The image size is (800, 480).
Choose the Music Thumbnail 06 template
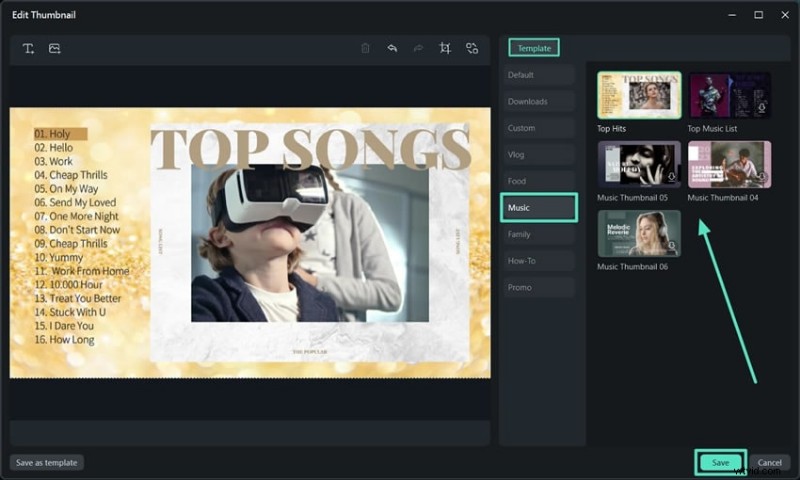pyautogui.click(x=639, y=233)
